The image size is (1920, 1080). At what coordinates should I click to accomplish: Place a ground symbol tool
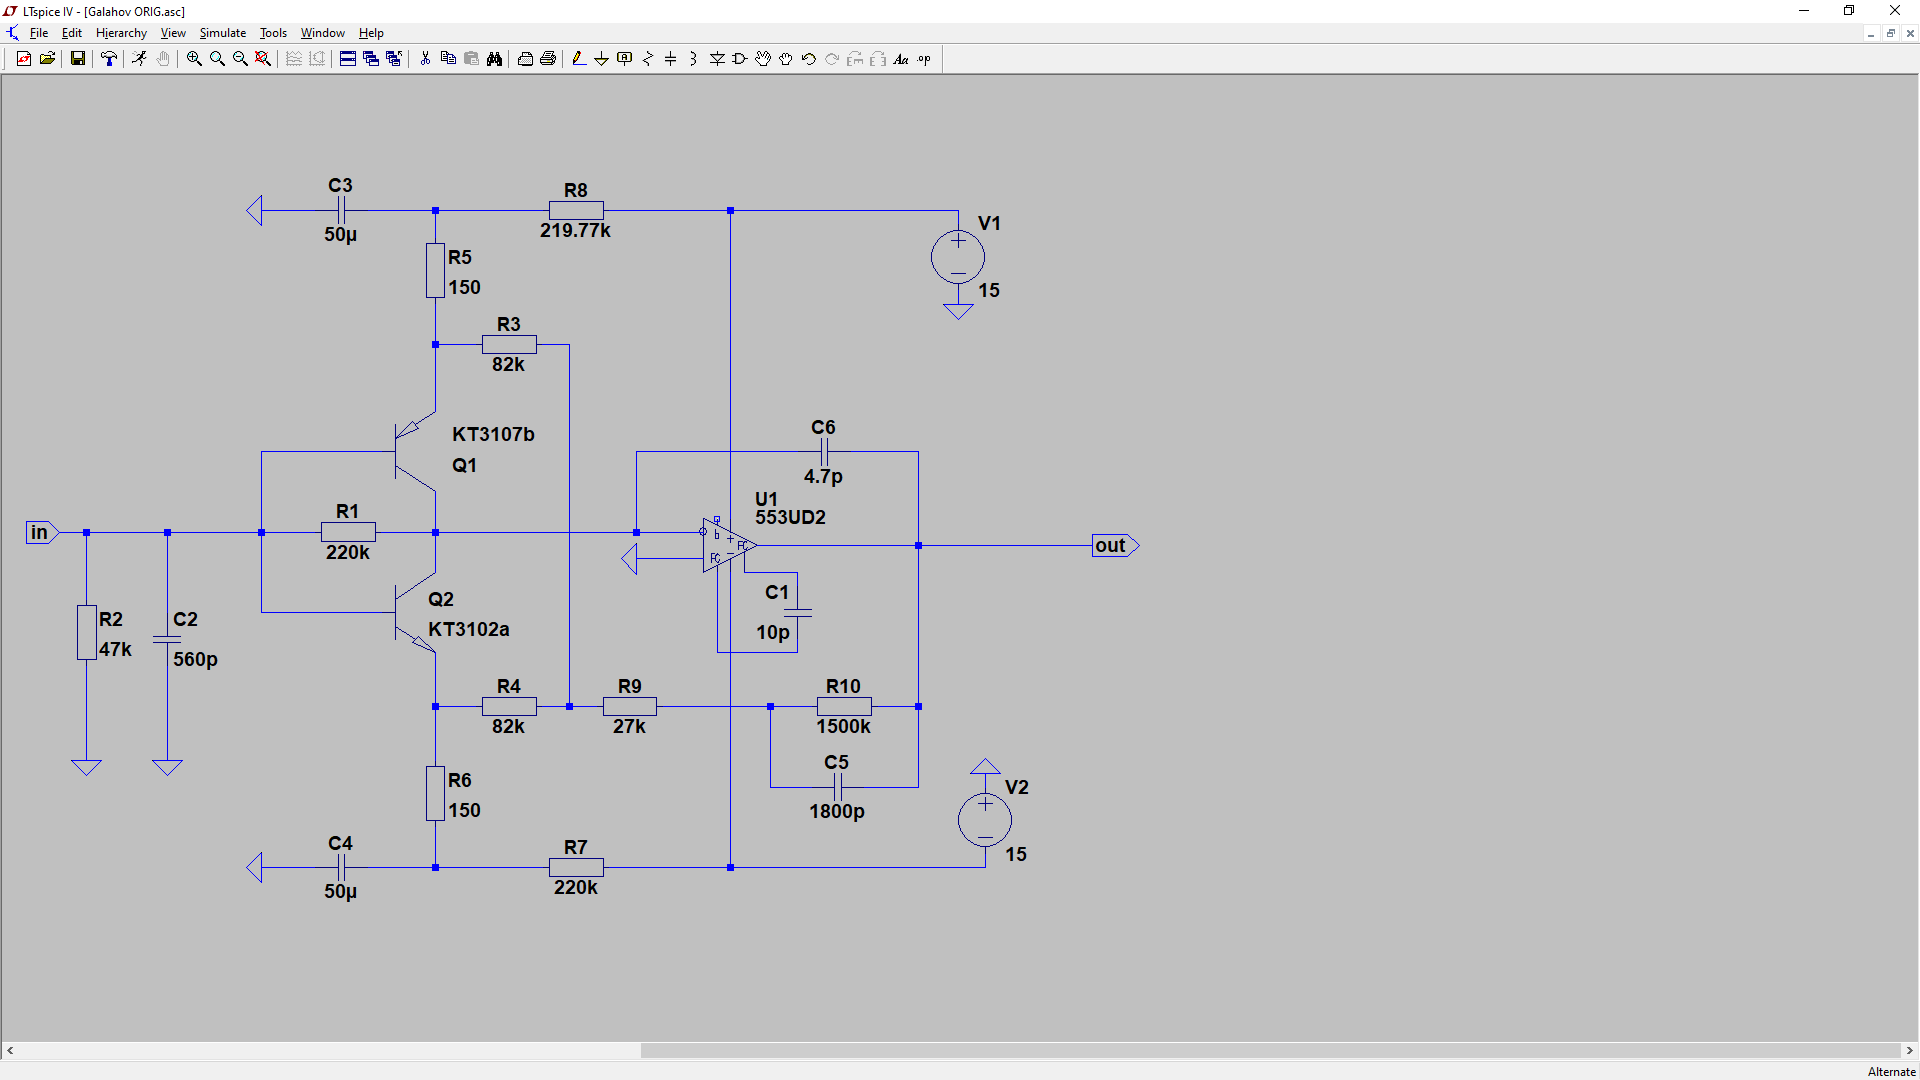tap(601, 59)
